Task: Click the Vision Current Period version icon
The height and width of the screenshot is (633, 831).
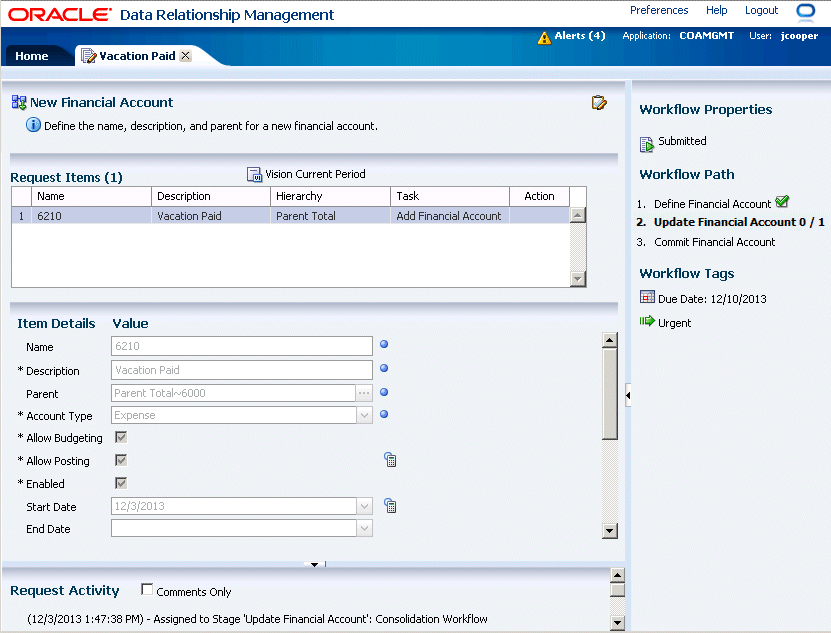Action: click(x=254, y=174)
